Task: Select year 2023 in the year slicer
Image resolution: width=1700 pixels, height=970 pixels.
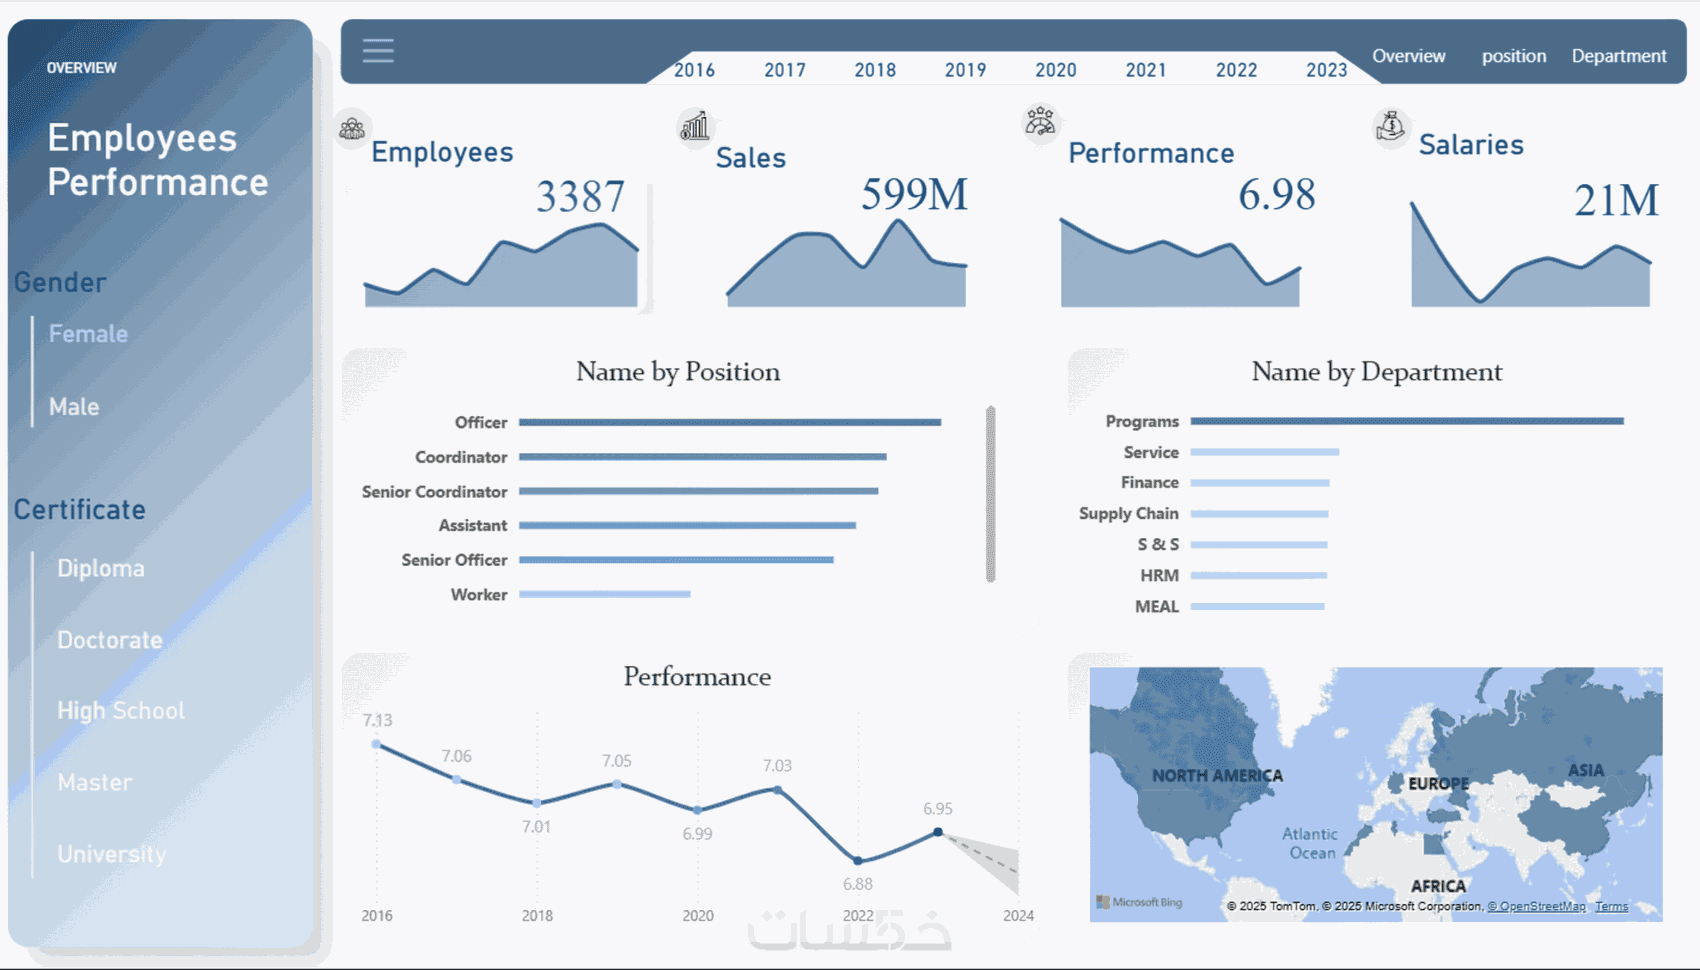Action: (x=1327, y=70)
